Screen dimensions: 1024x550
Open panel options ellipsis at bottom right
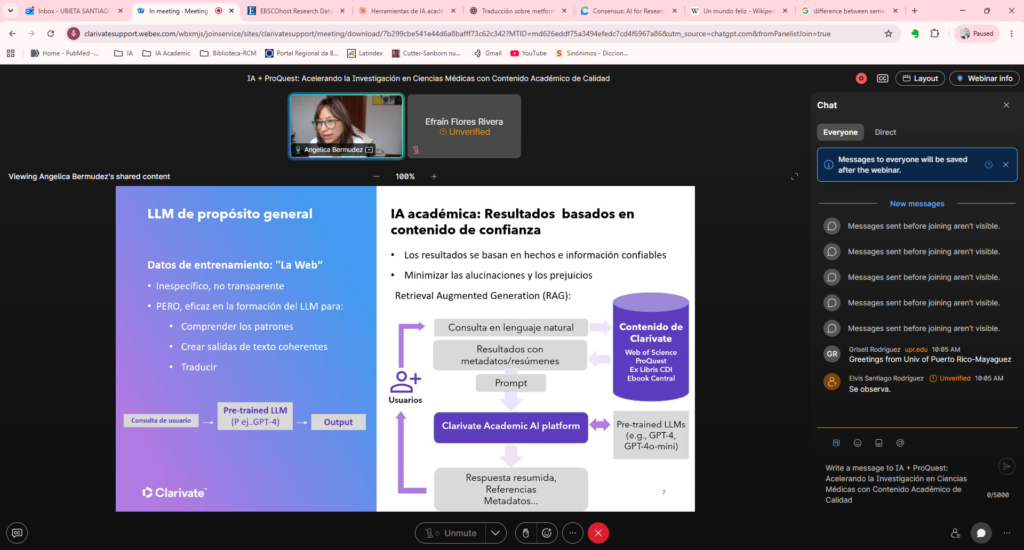coord(1006,533)
